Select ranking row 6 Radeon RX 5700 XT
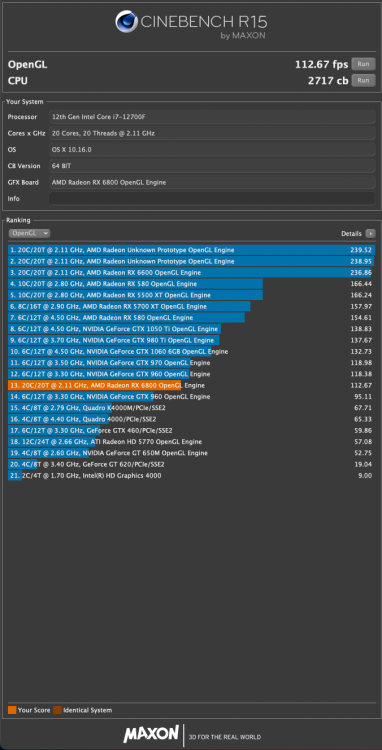This screenshot has width=382, height=750. [192, 306]
